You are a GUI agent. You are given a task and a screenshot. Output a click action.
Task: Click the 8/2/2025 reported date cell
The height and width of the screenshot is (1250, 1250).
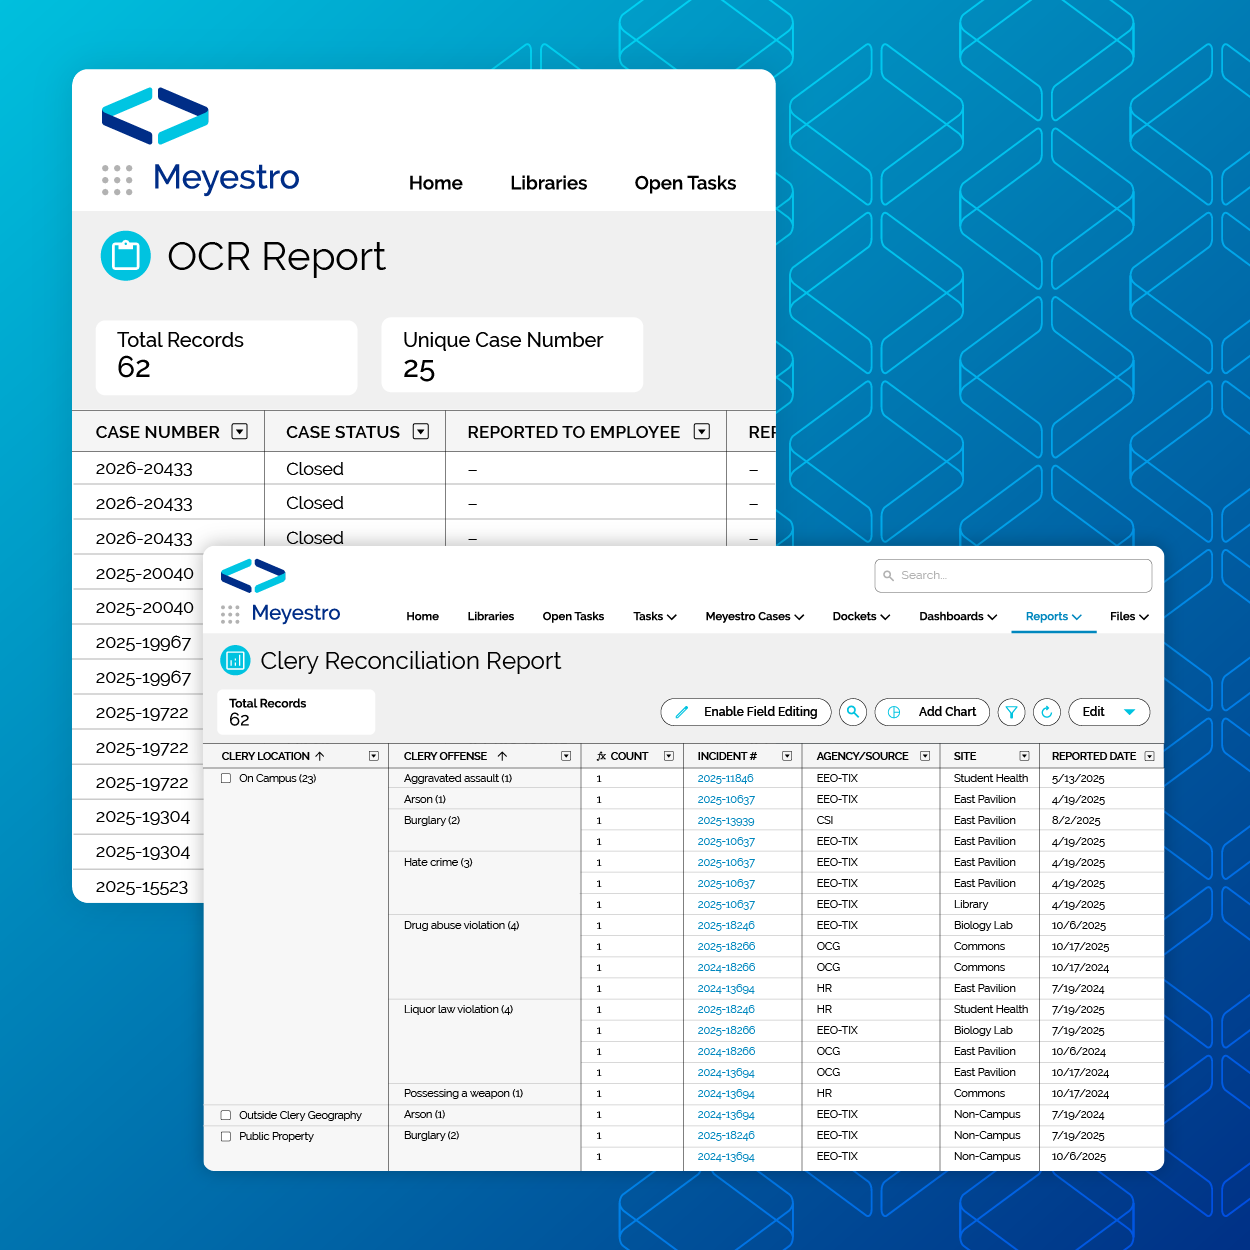(1076, 820)
